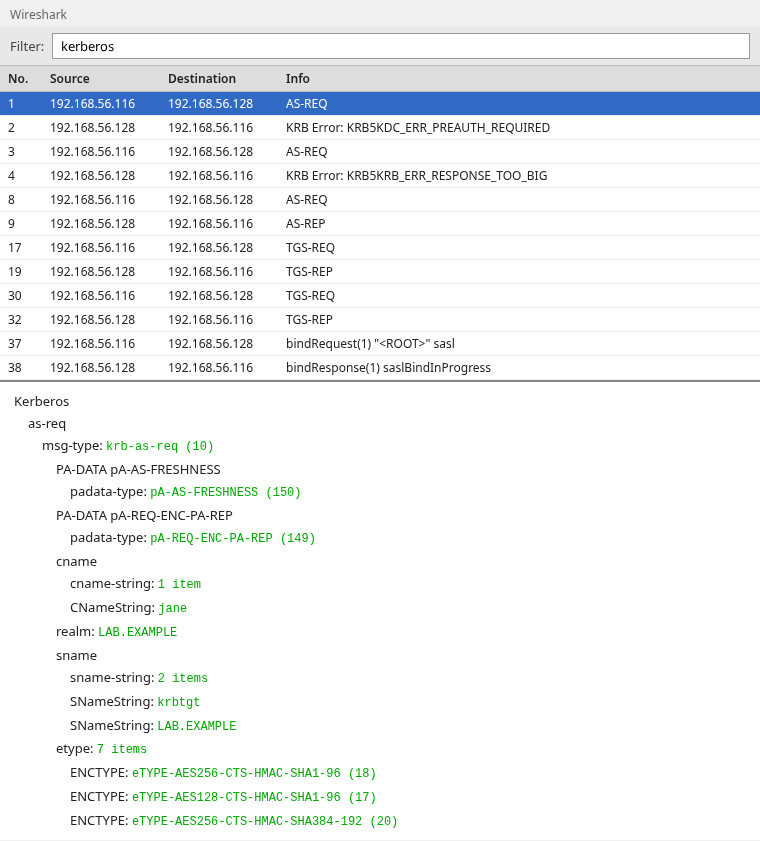
Task: Select the msg-type krb-as-req (10) line
Action: pos(128,446)
